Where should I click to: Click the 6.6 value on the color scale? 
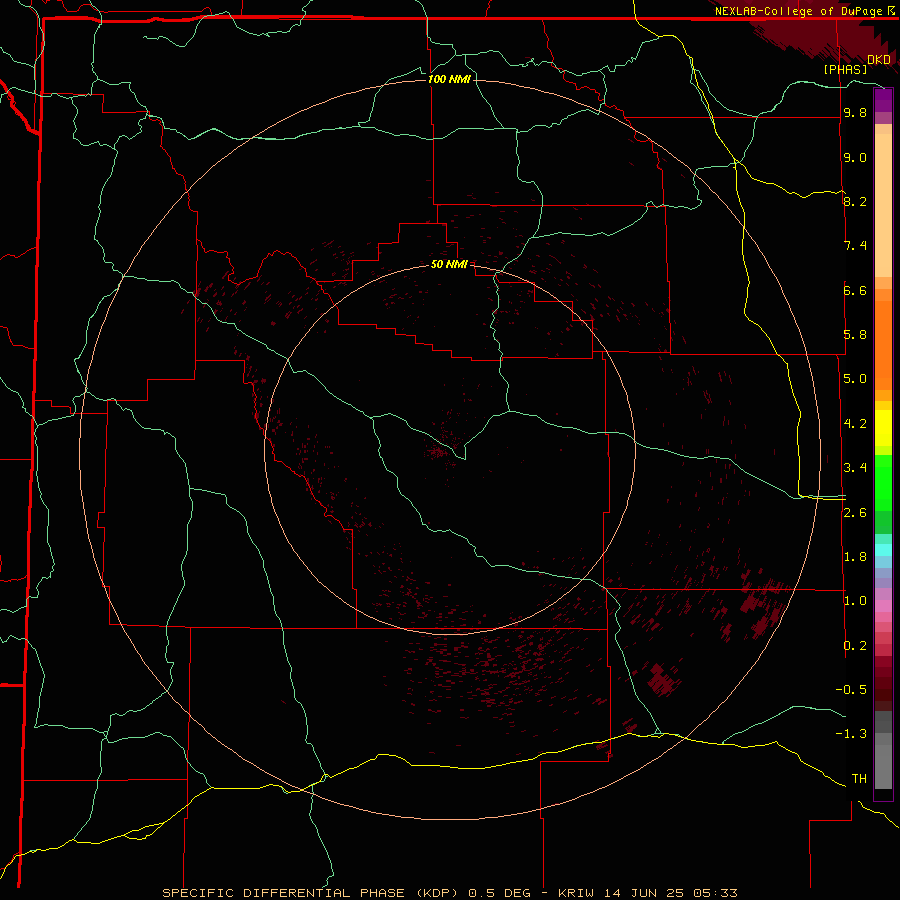[855, 290]
